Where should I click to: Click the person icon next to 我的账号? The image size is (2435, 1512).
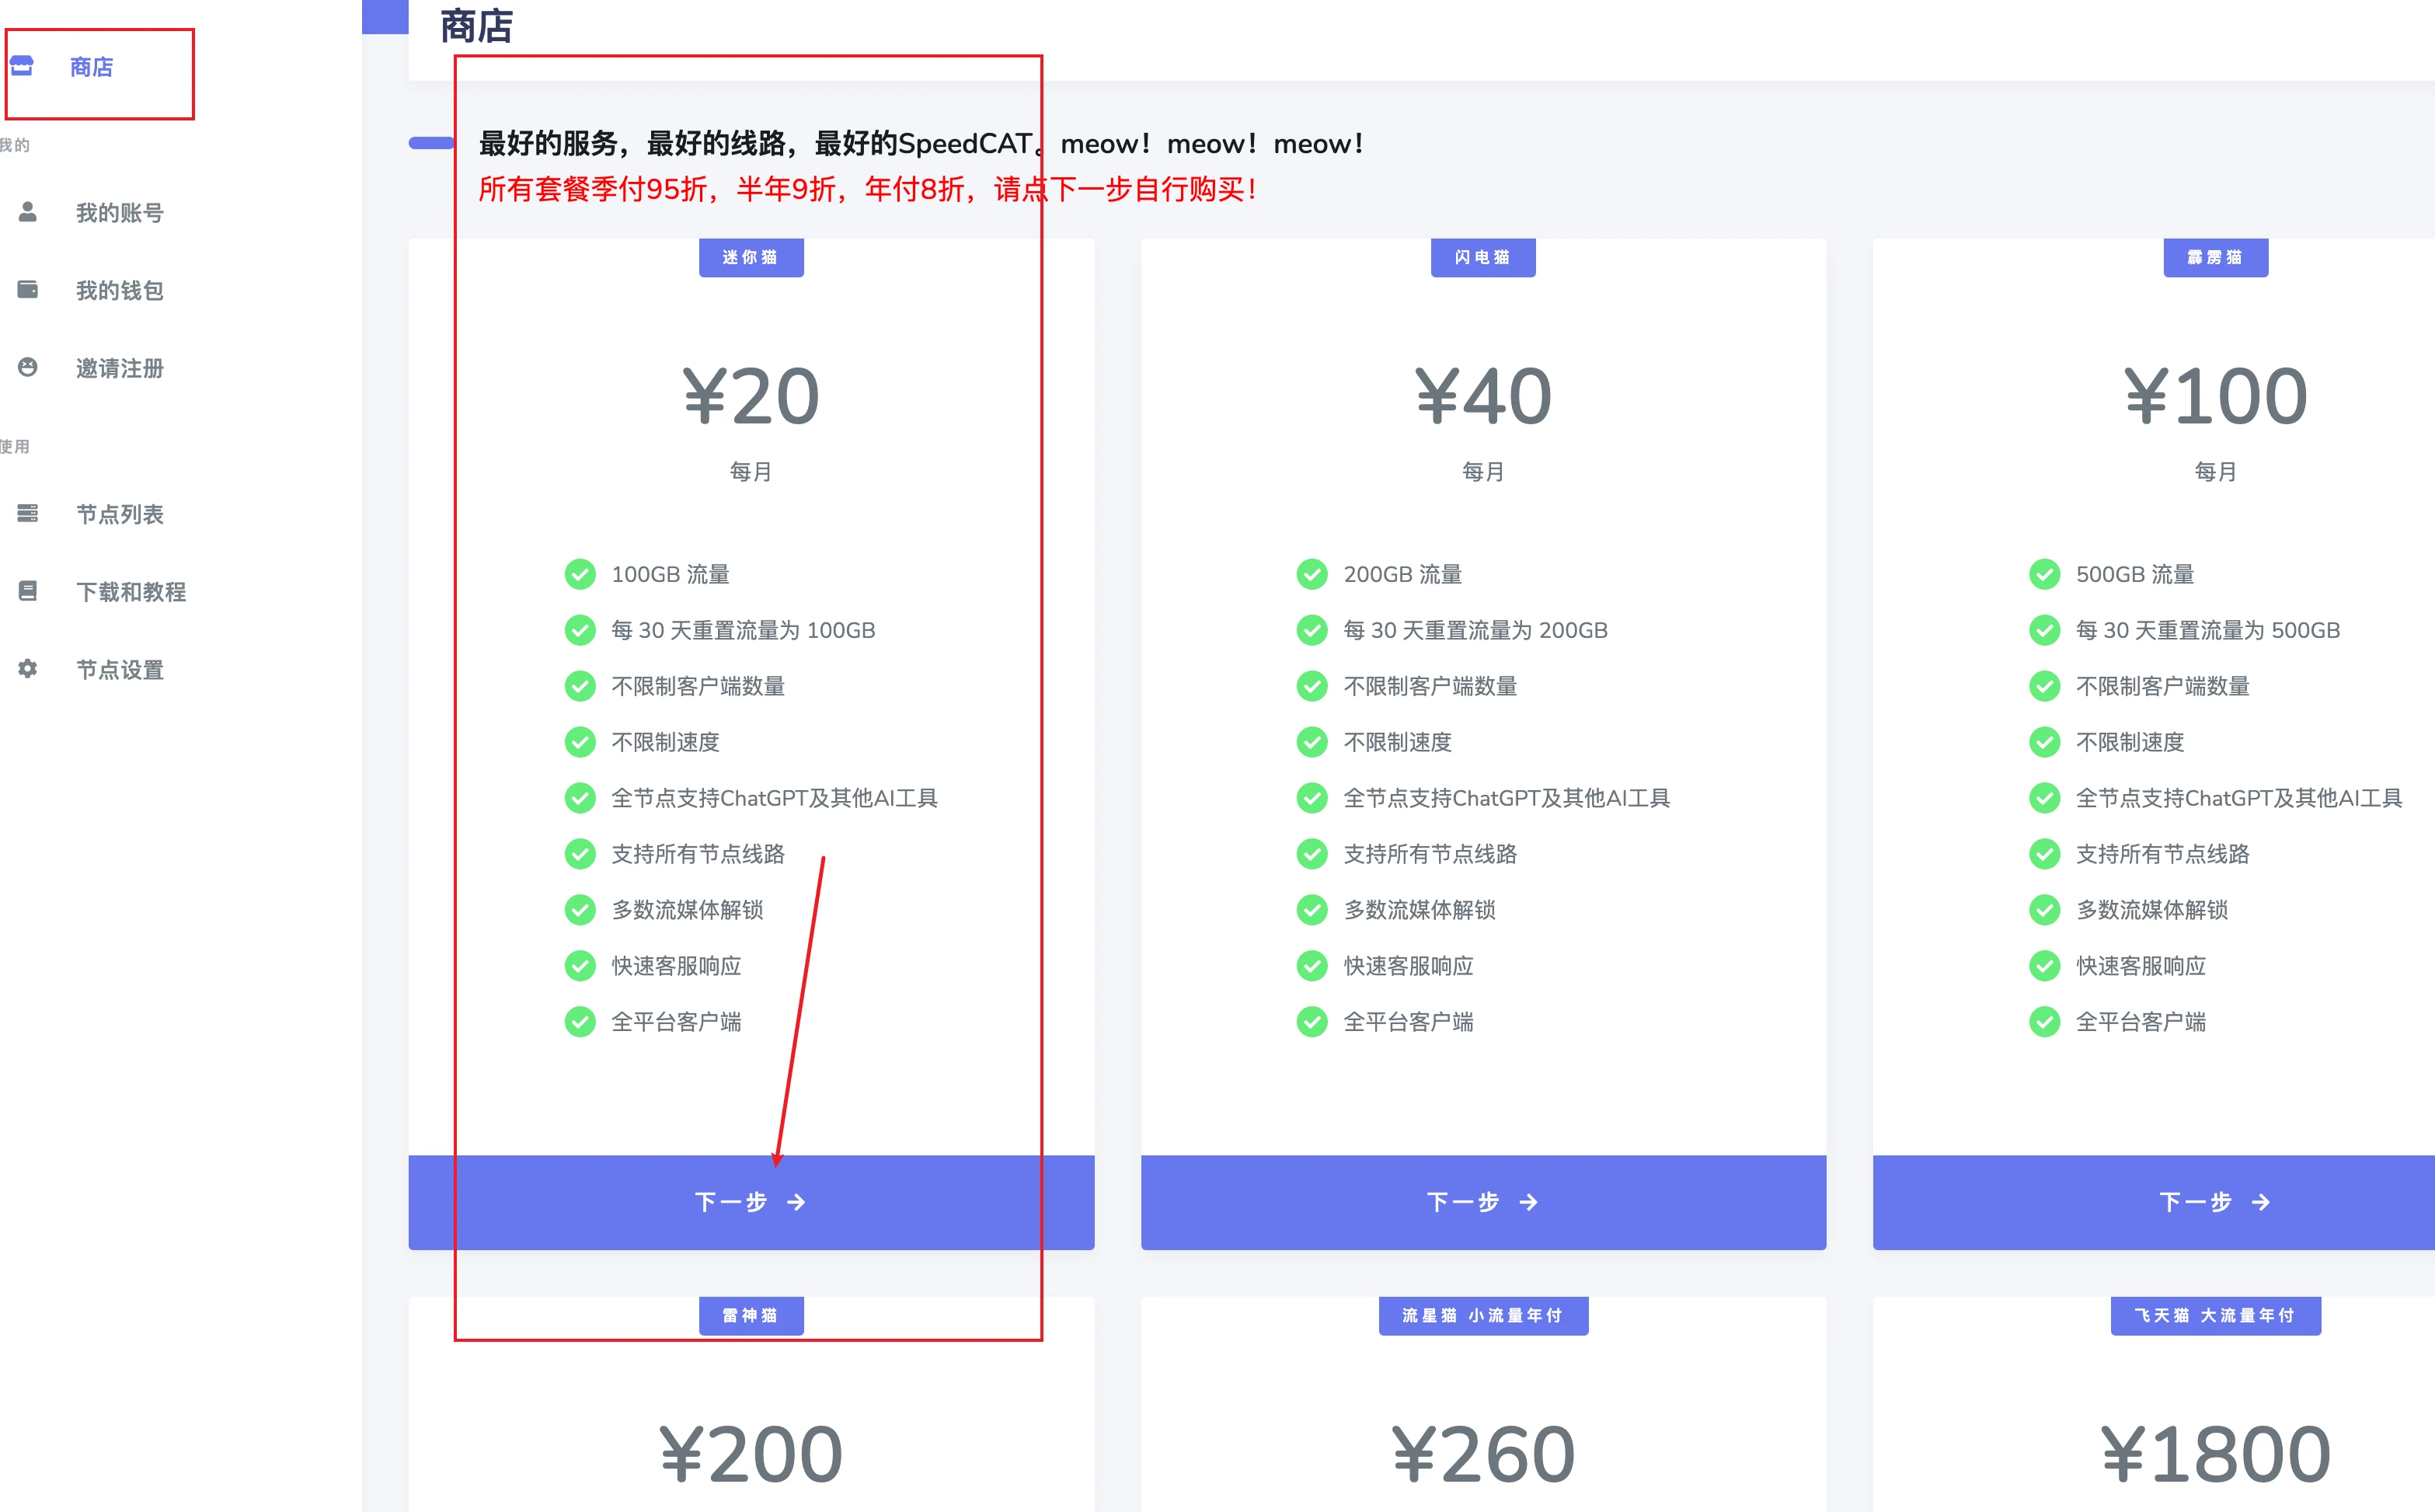tap(26, 211)
